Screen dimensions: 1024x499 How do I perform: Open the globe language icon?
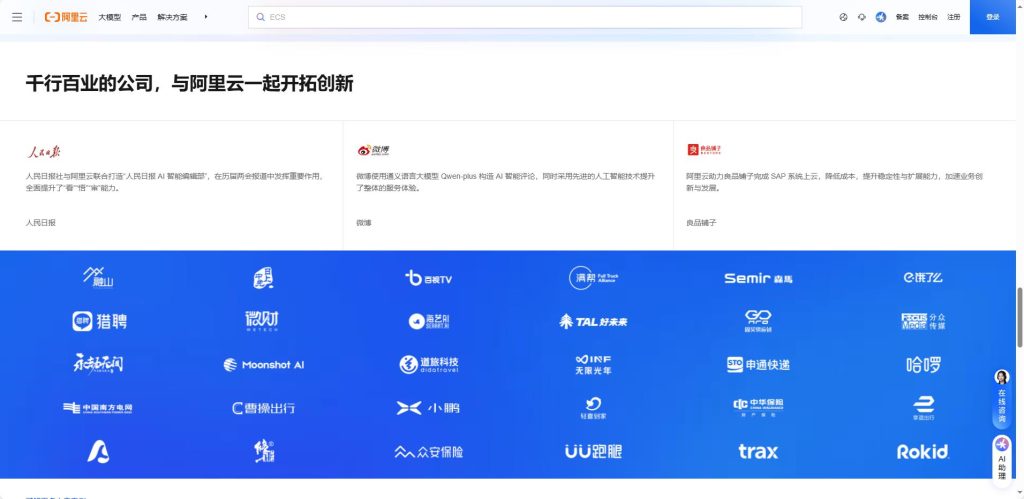(843, 17)
